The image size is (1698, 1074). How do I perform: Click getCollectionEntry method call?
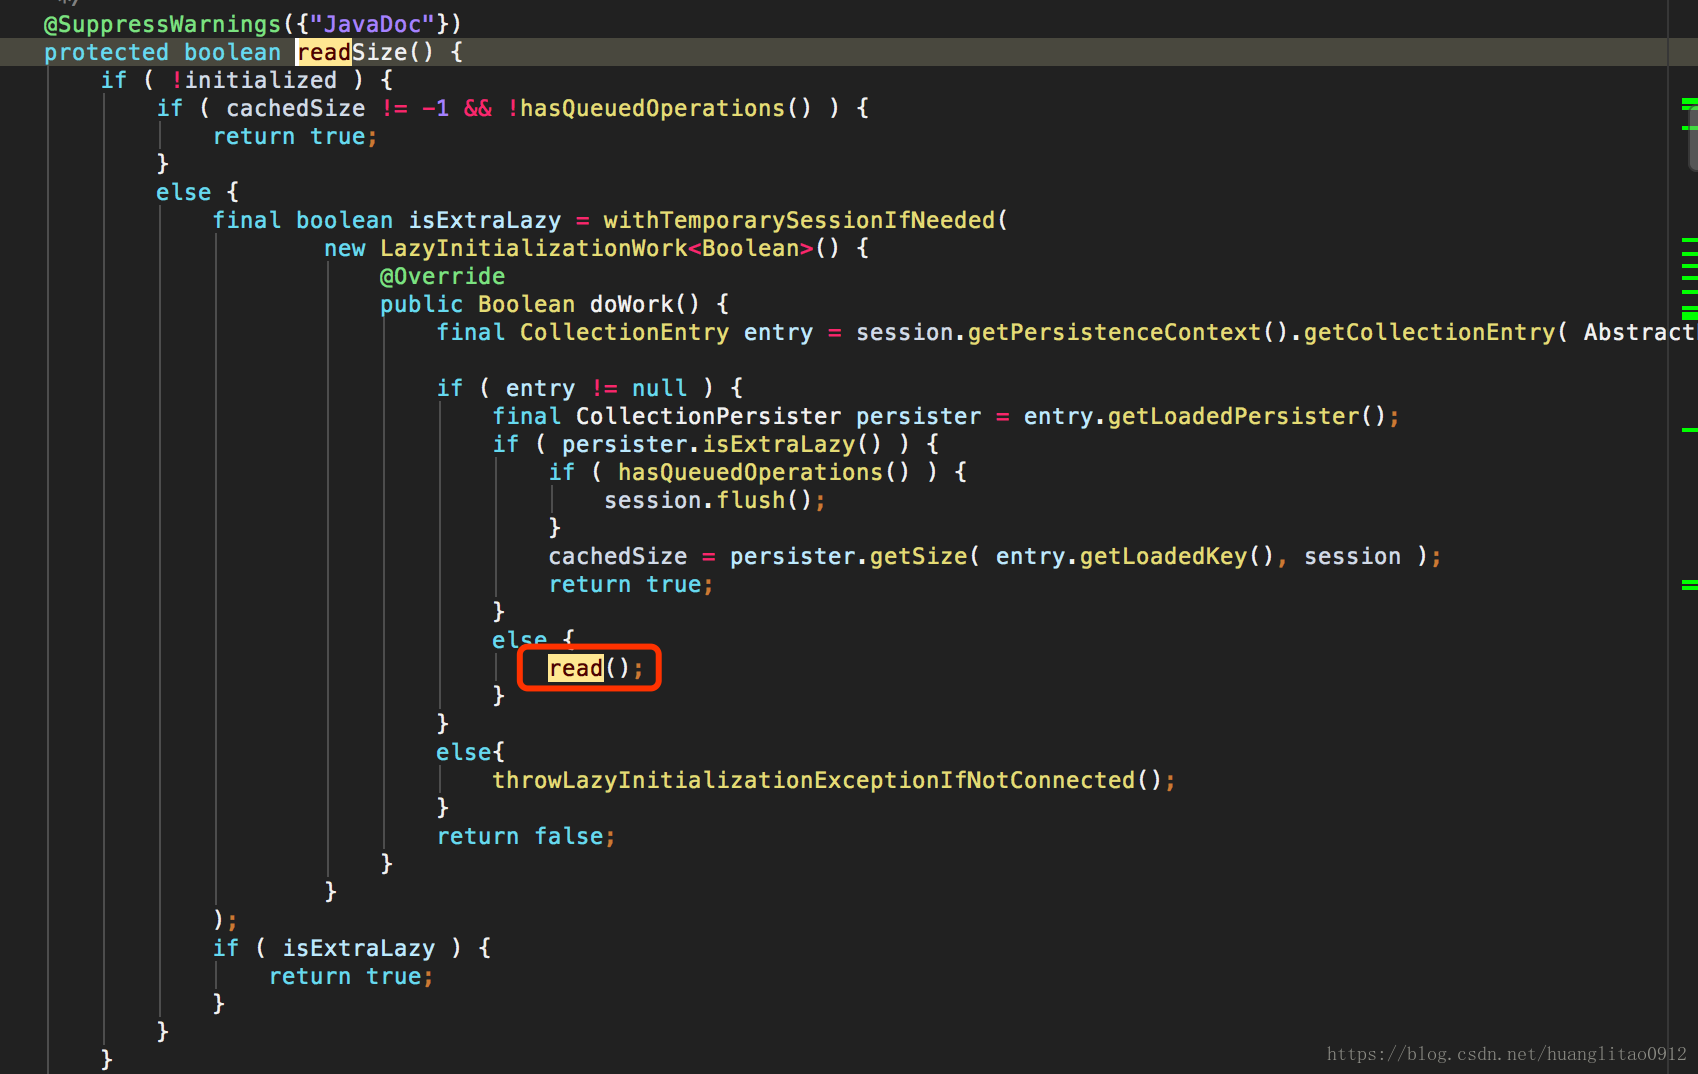pyautogui.click(x=1428, y=332)
